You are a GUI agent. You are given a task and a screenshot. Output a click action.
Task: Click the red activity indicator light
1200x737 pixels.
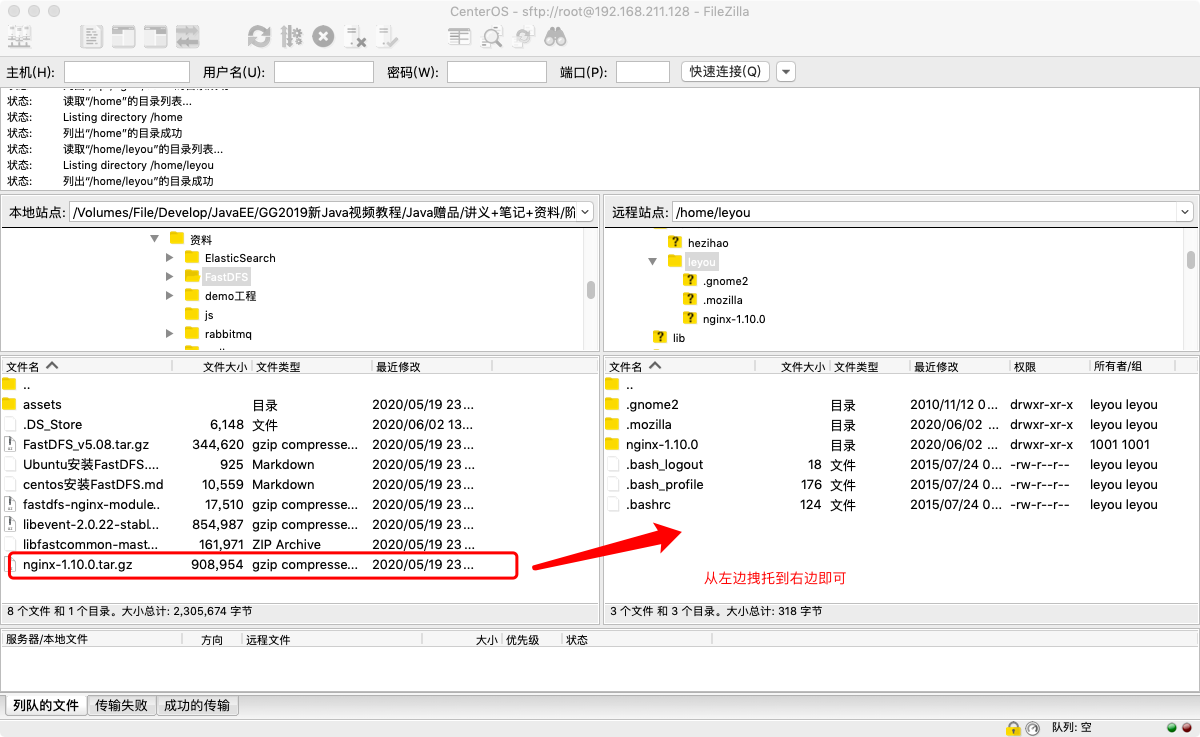pos(1186,727)
